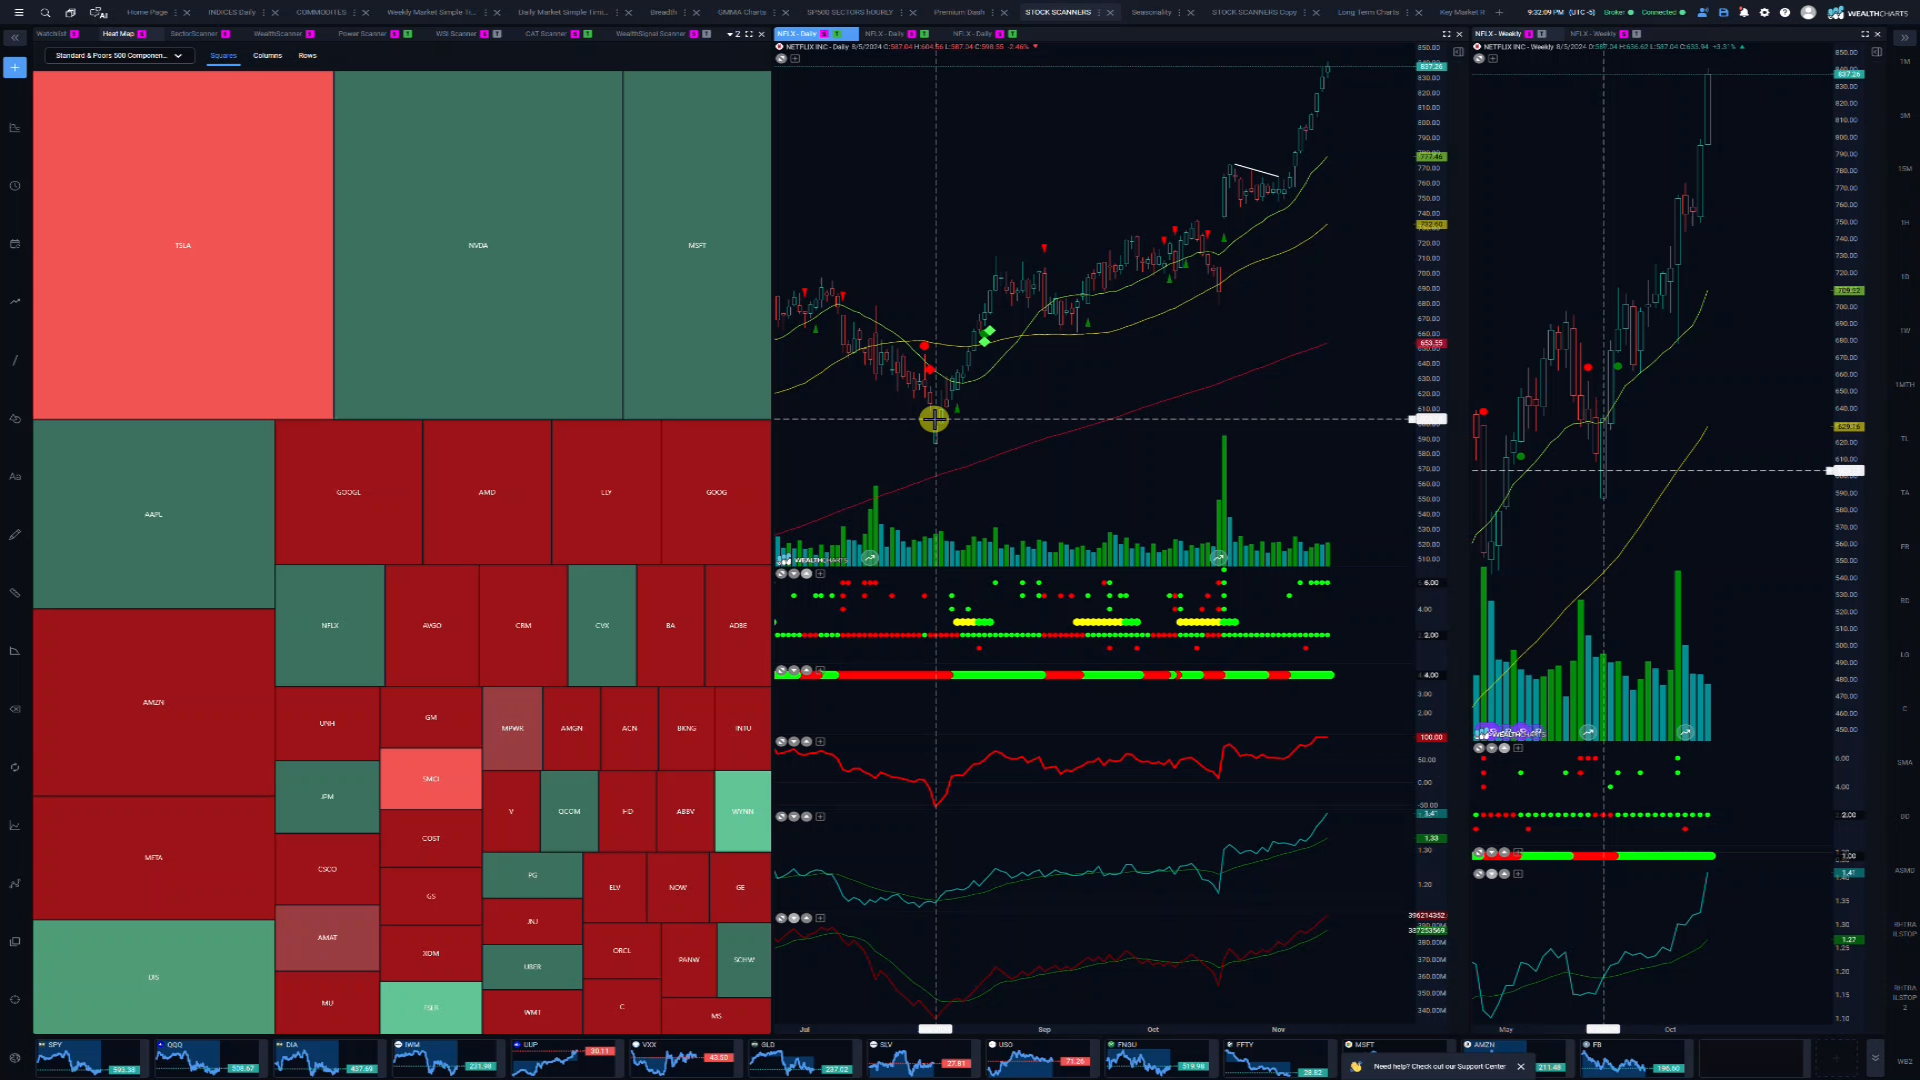Open the SectorScanner panel tab
The width and height of the screenshot is (1920, 1080).
(194, 34)
